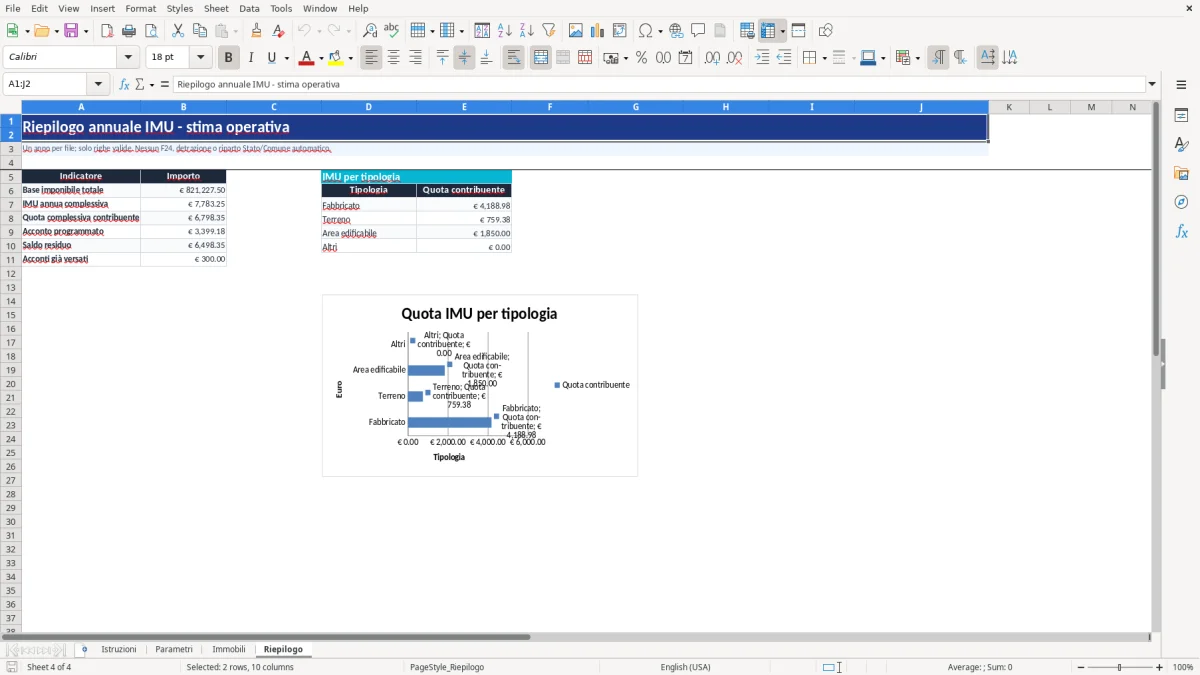Image resolution: width=1200 pixels, height=675 pixels.
Task: Open Find and Replace
Action: click(x=370, y=31)
